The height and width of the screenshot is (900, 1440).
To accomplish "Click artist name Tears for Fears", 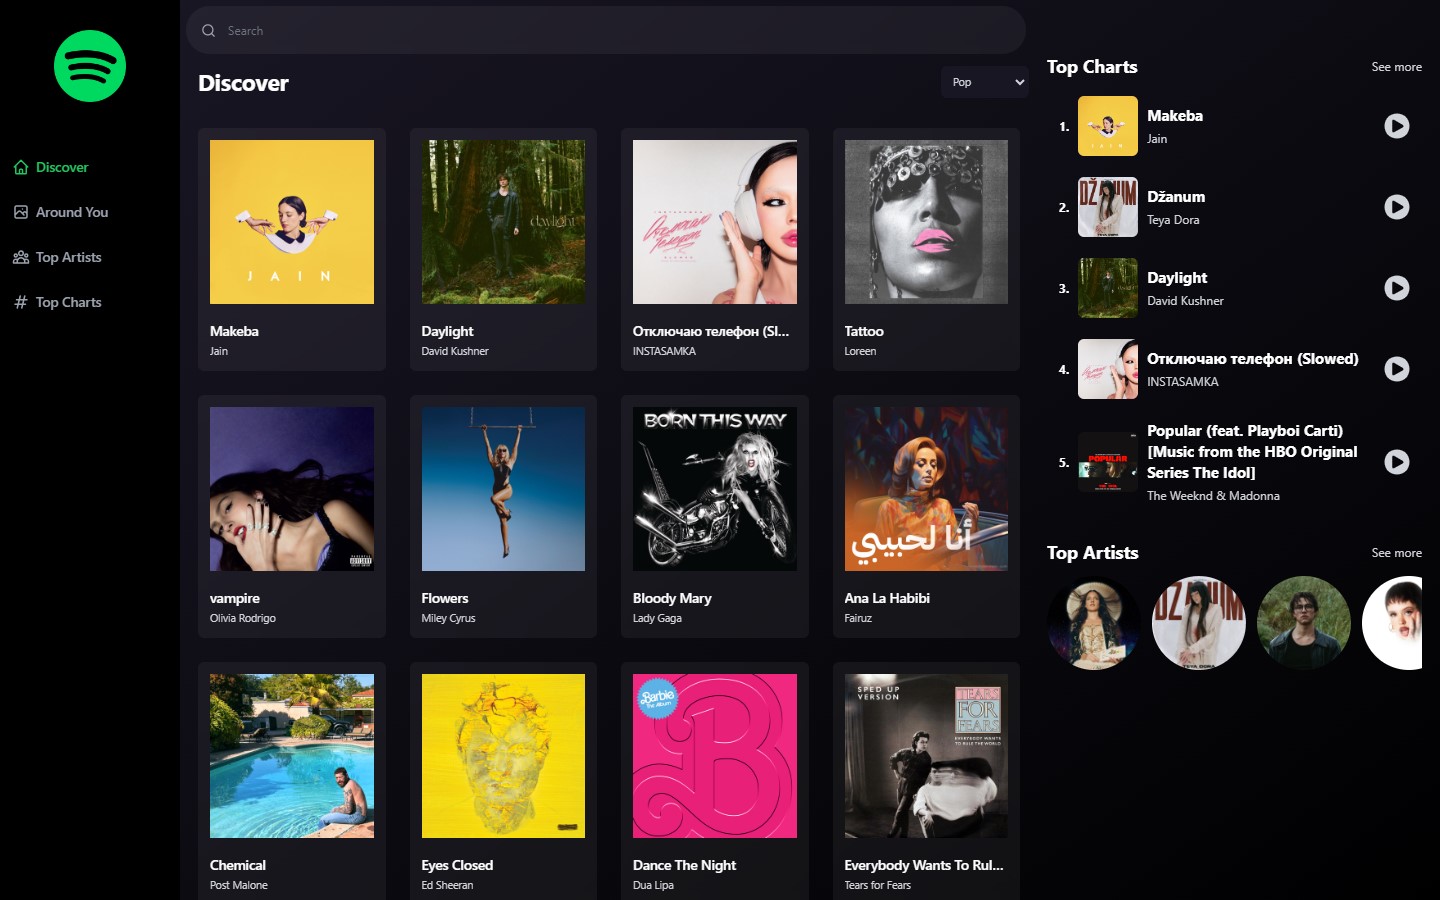I will (878, 885).
